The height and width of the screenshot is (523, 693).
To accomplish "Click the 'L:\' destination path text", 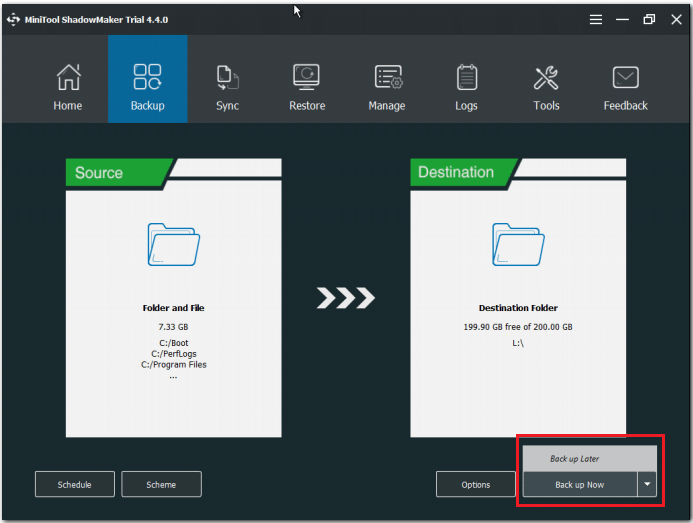I will click(x=518, y=343).
